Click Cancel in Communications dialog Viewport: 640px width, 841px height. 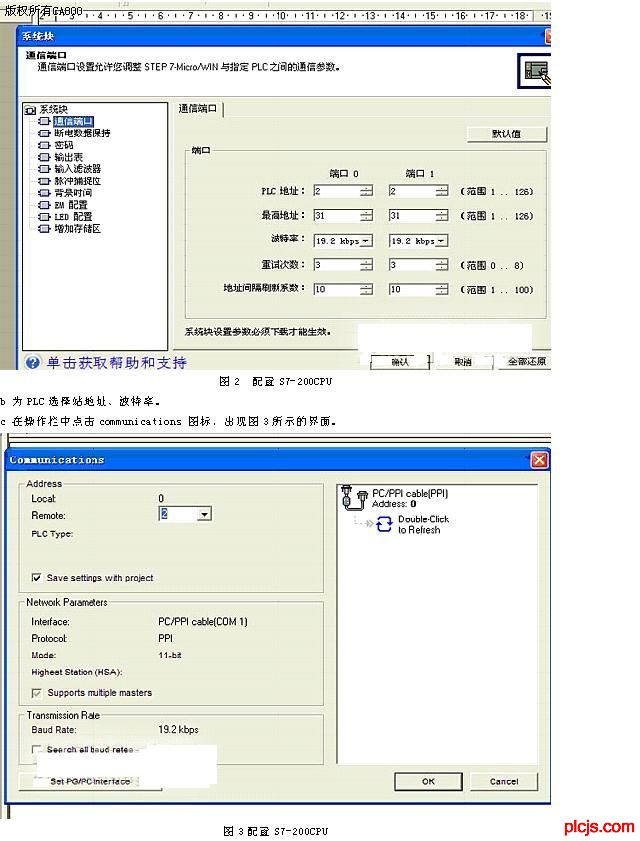pyautogui.click(x=504, y=781)
